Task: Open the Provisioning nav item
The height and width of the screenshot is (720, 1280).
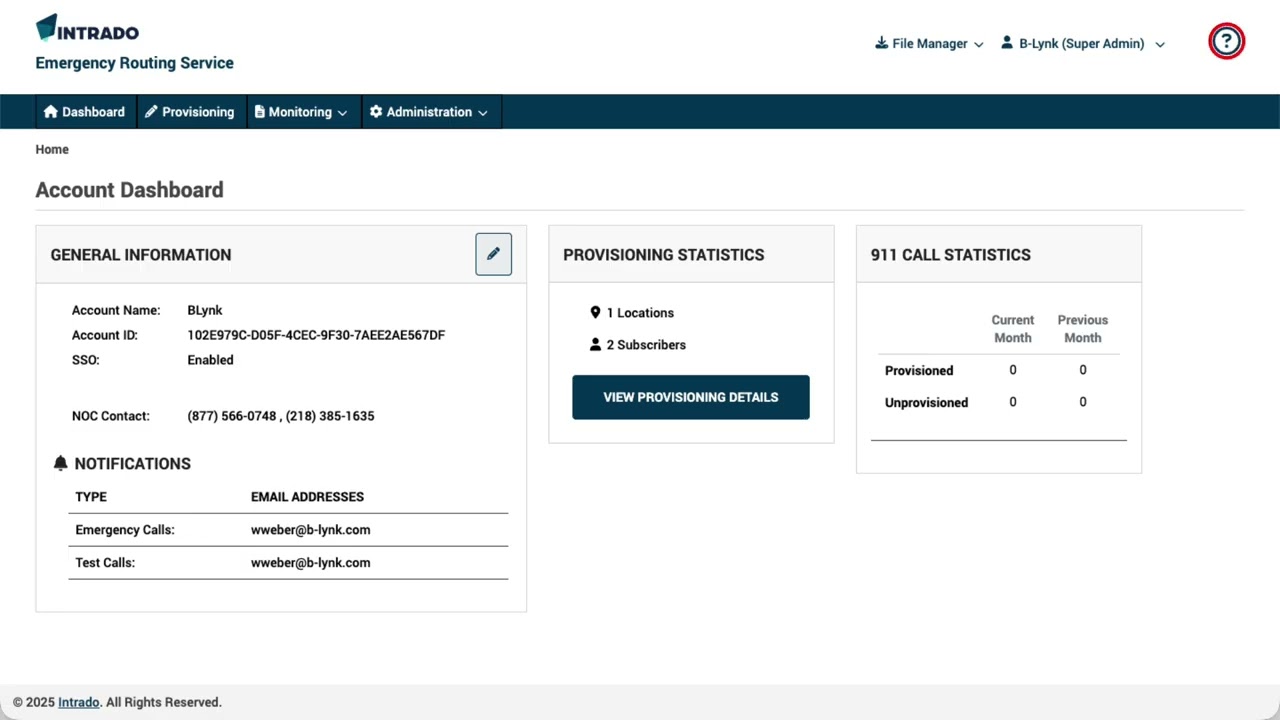Action: click(x=190, y=112)
